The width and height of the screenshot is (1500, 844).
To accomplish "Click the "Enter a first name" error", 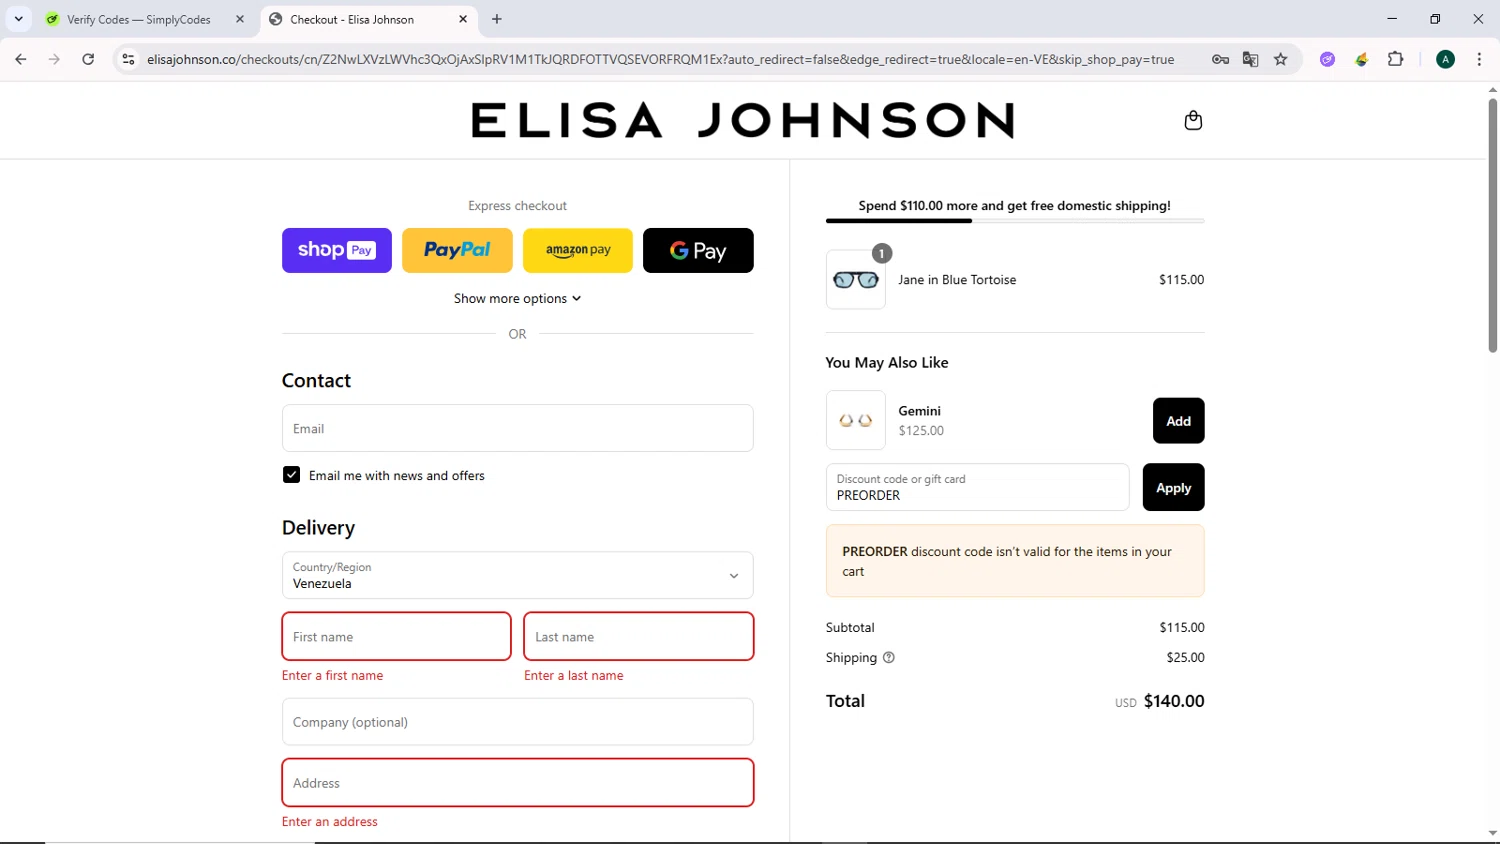I will pos(332,675).
